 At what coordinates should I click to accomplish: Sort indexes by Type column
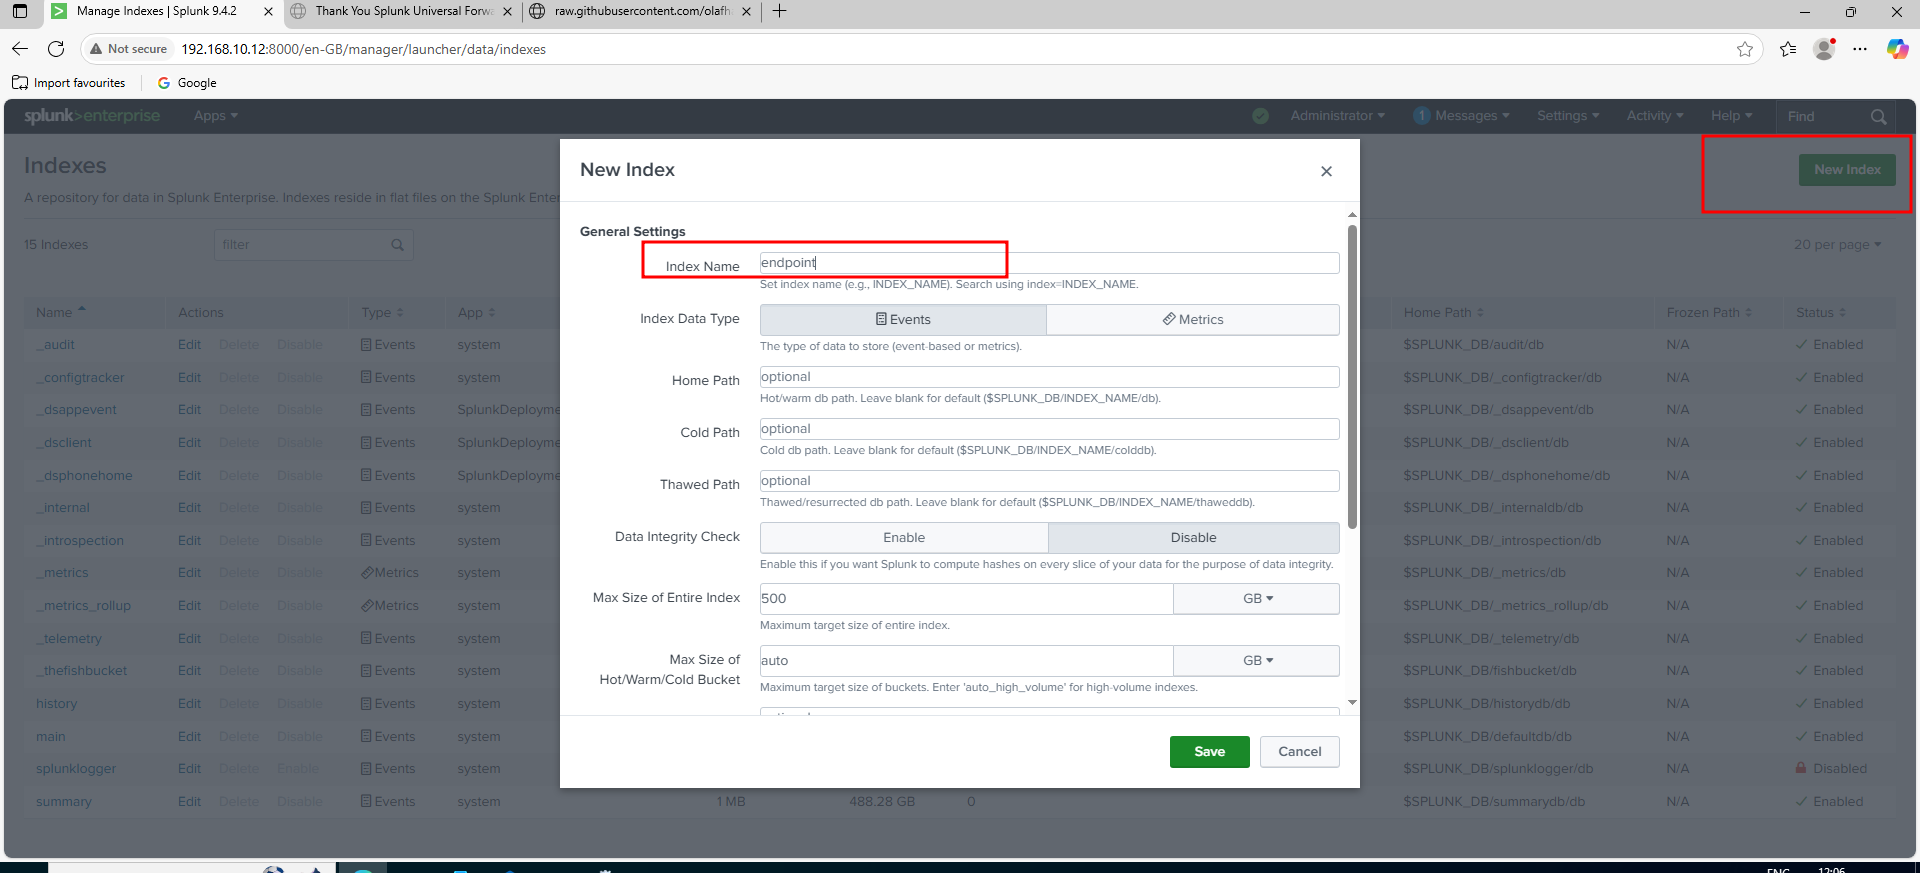[x=382, y=313]
